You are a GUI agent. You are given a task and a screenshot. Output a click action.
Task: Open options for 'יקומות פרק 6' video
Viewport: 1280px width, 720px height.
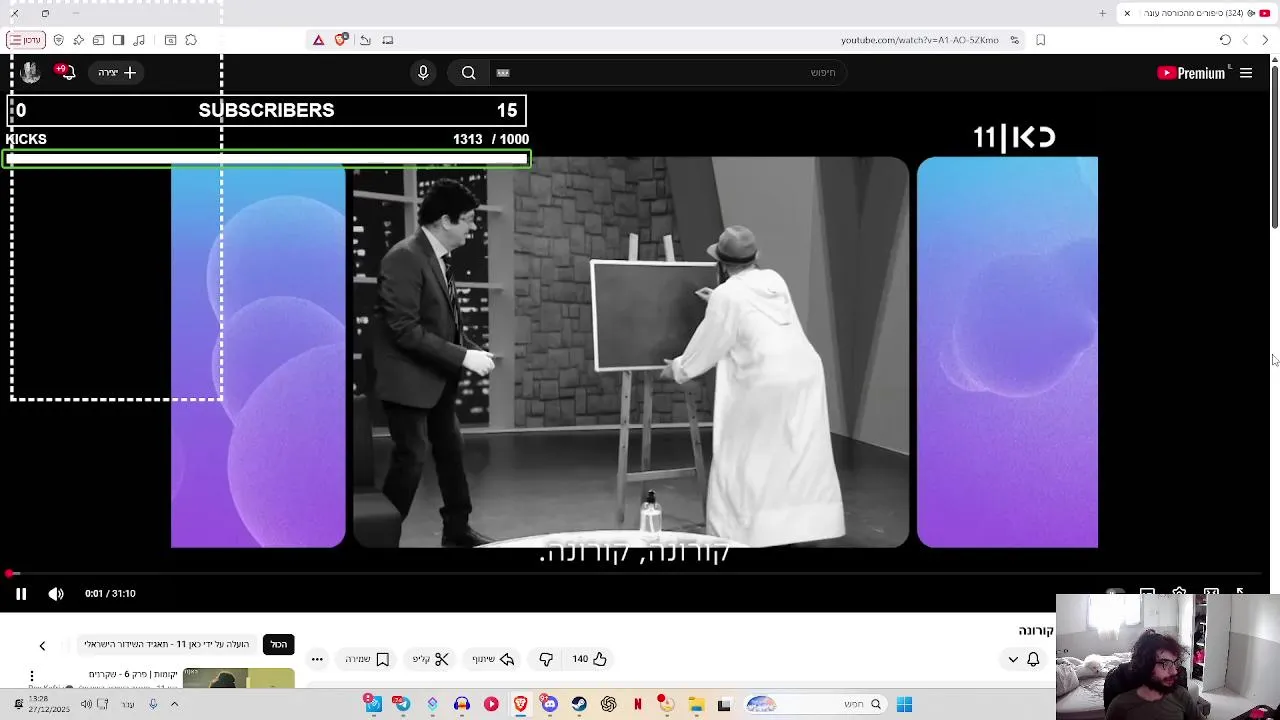(32, 677)
